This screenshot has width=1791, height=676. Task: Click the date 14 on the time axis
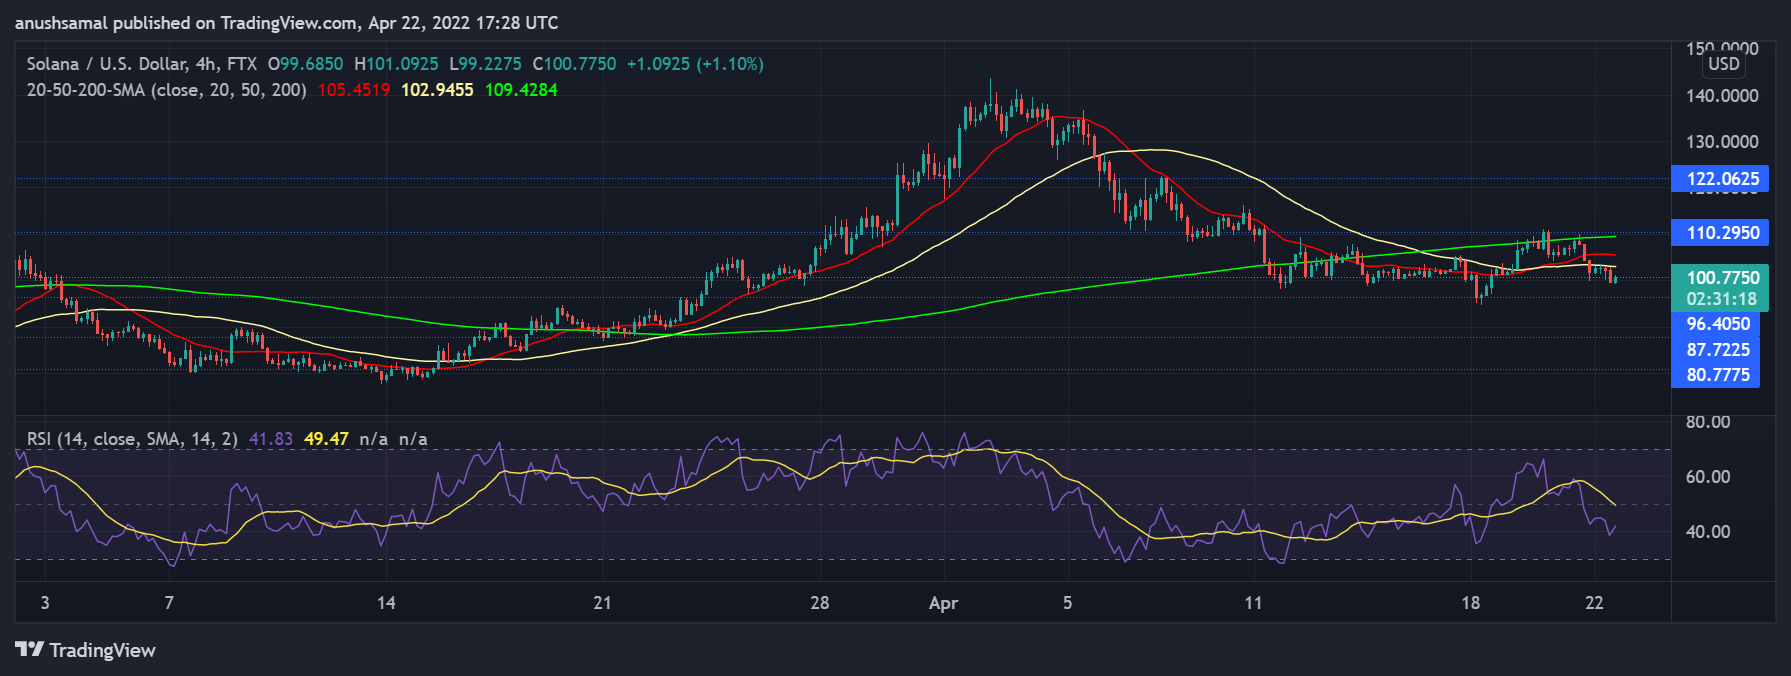[386, 603]
